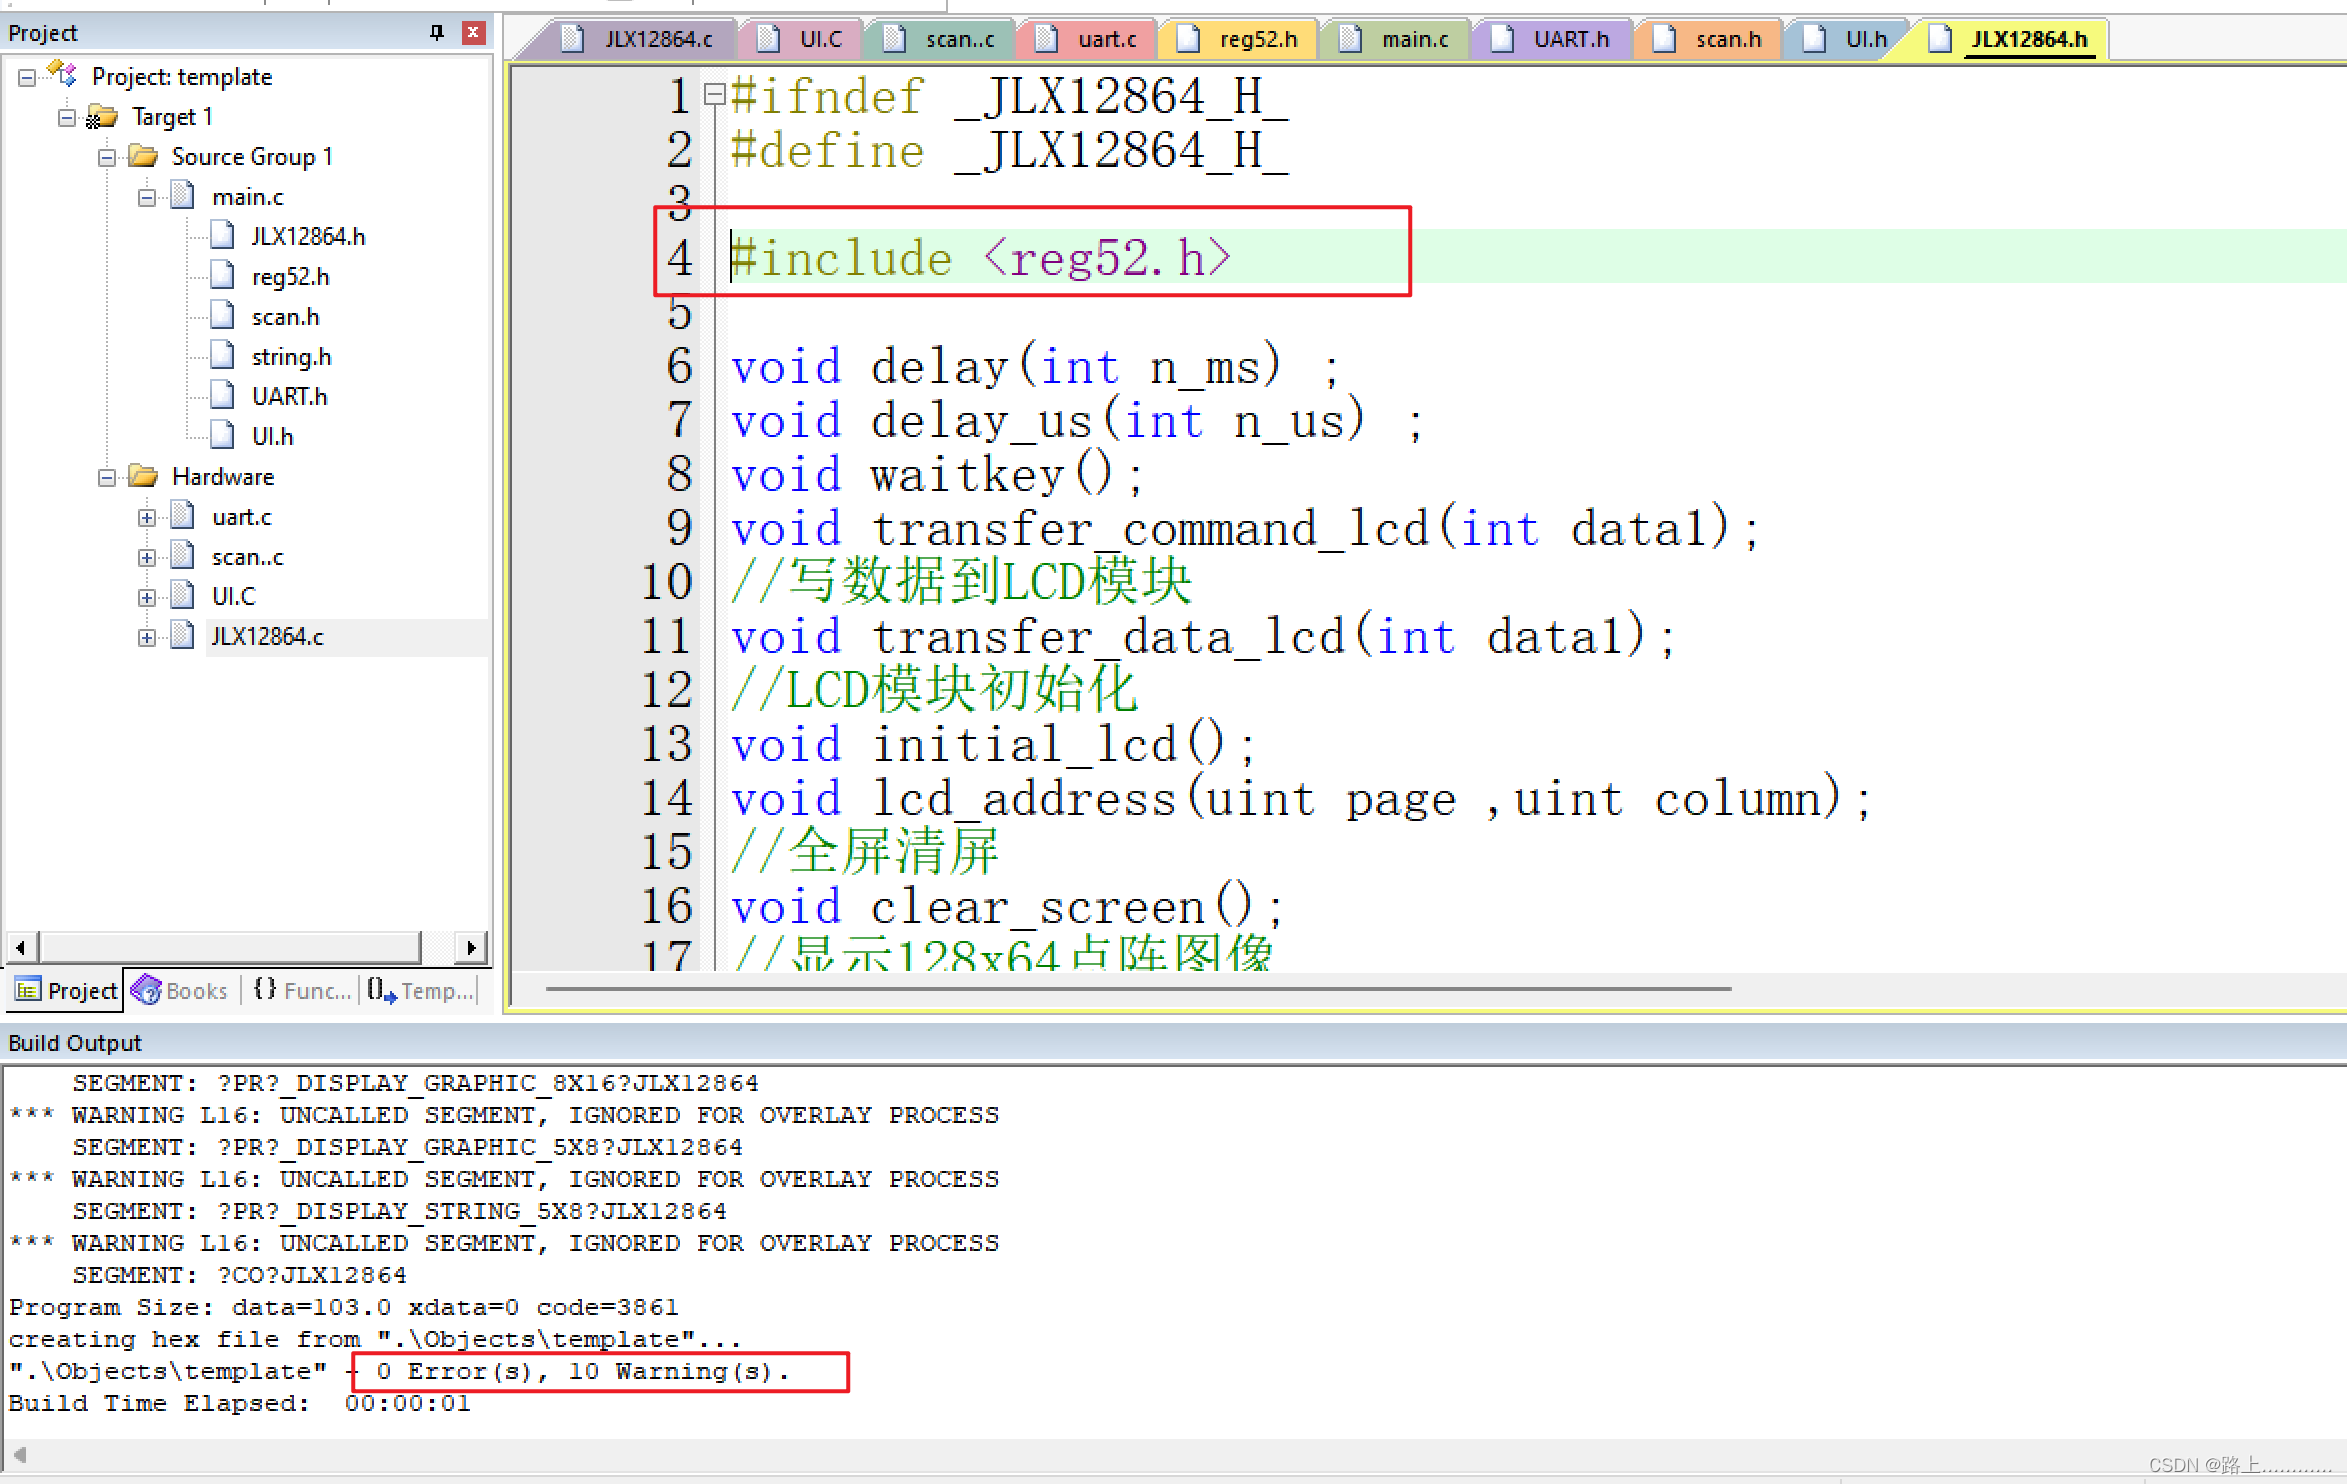Click the pin icon on Project panel
The width and height of the screenshot is (2347, 1484).
[x=437, y=32]
